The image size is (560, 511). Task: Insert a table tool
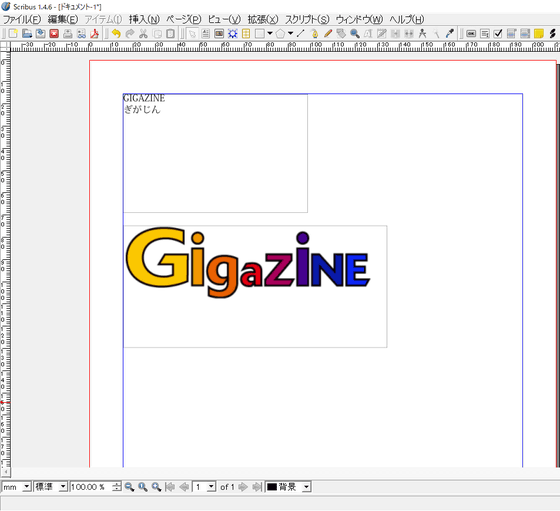pyautogui.click(x=246, y=34)
